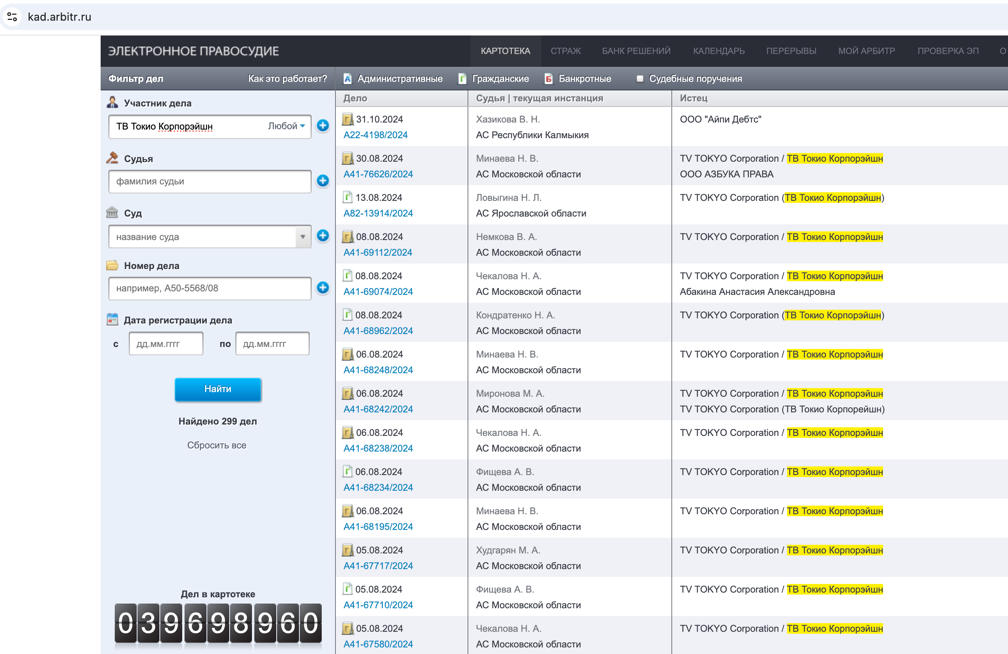The width and height of the screenshot is (1008, 654).
Task: Click the registration date 'по' field
Action: click(x=273, y=343)
